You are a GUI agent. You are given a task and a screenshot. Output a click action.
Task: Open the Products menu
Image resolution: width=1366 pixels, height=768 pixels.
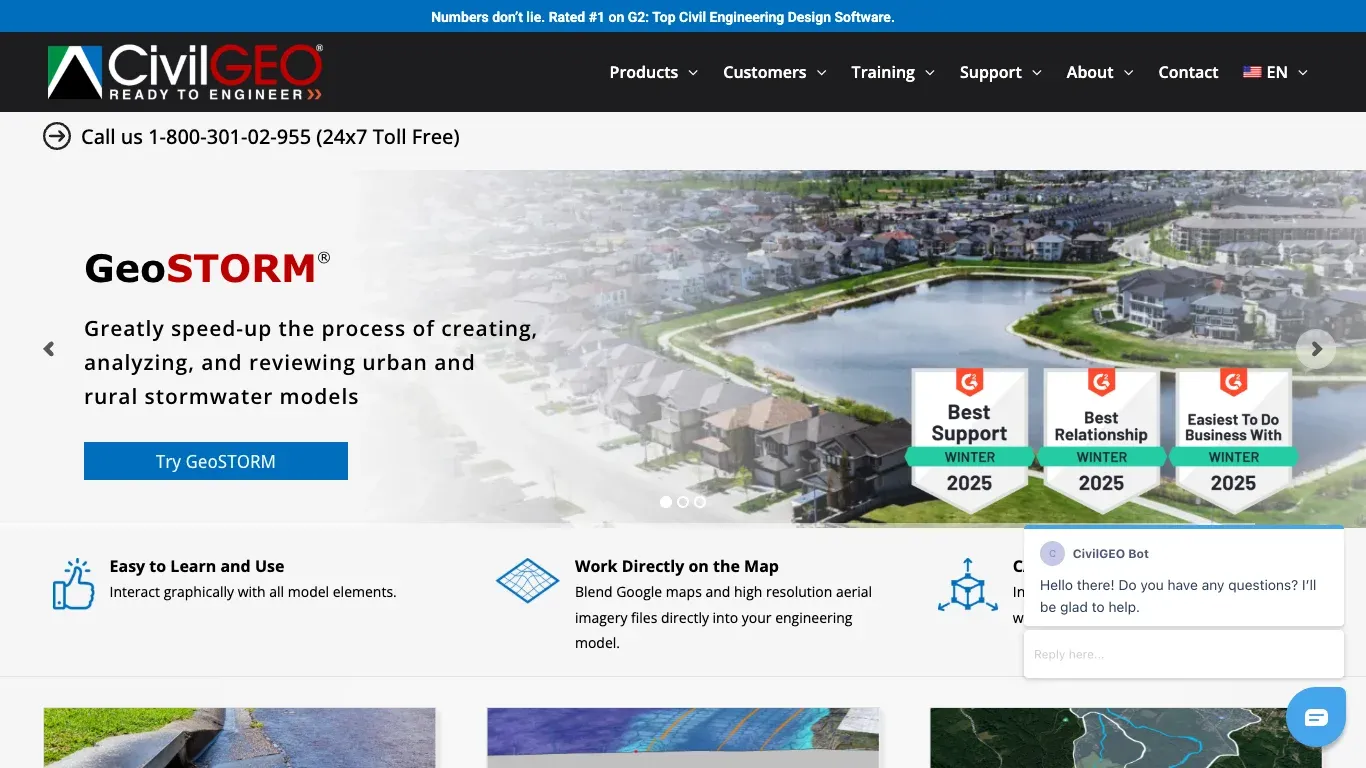[643, 72]
